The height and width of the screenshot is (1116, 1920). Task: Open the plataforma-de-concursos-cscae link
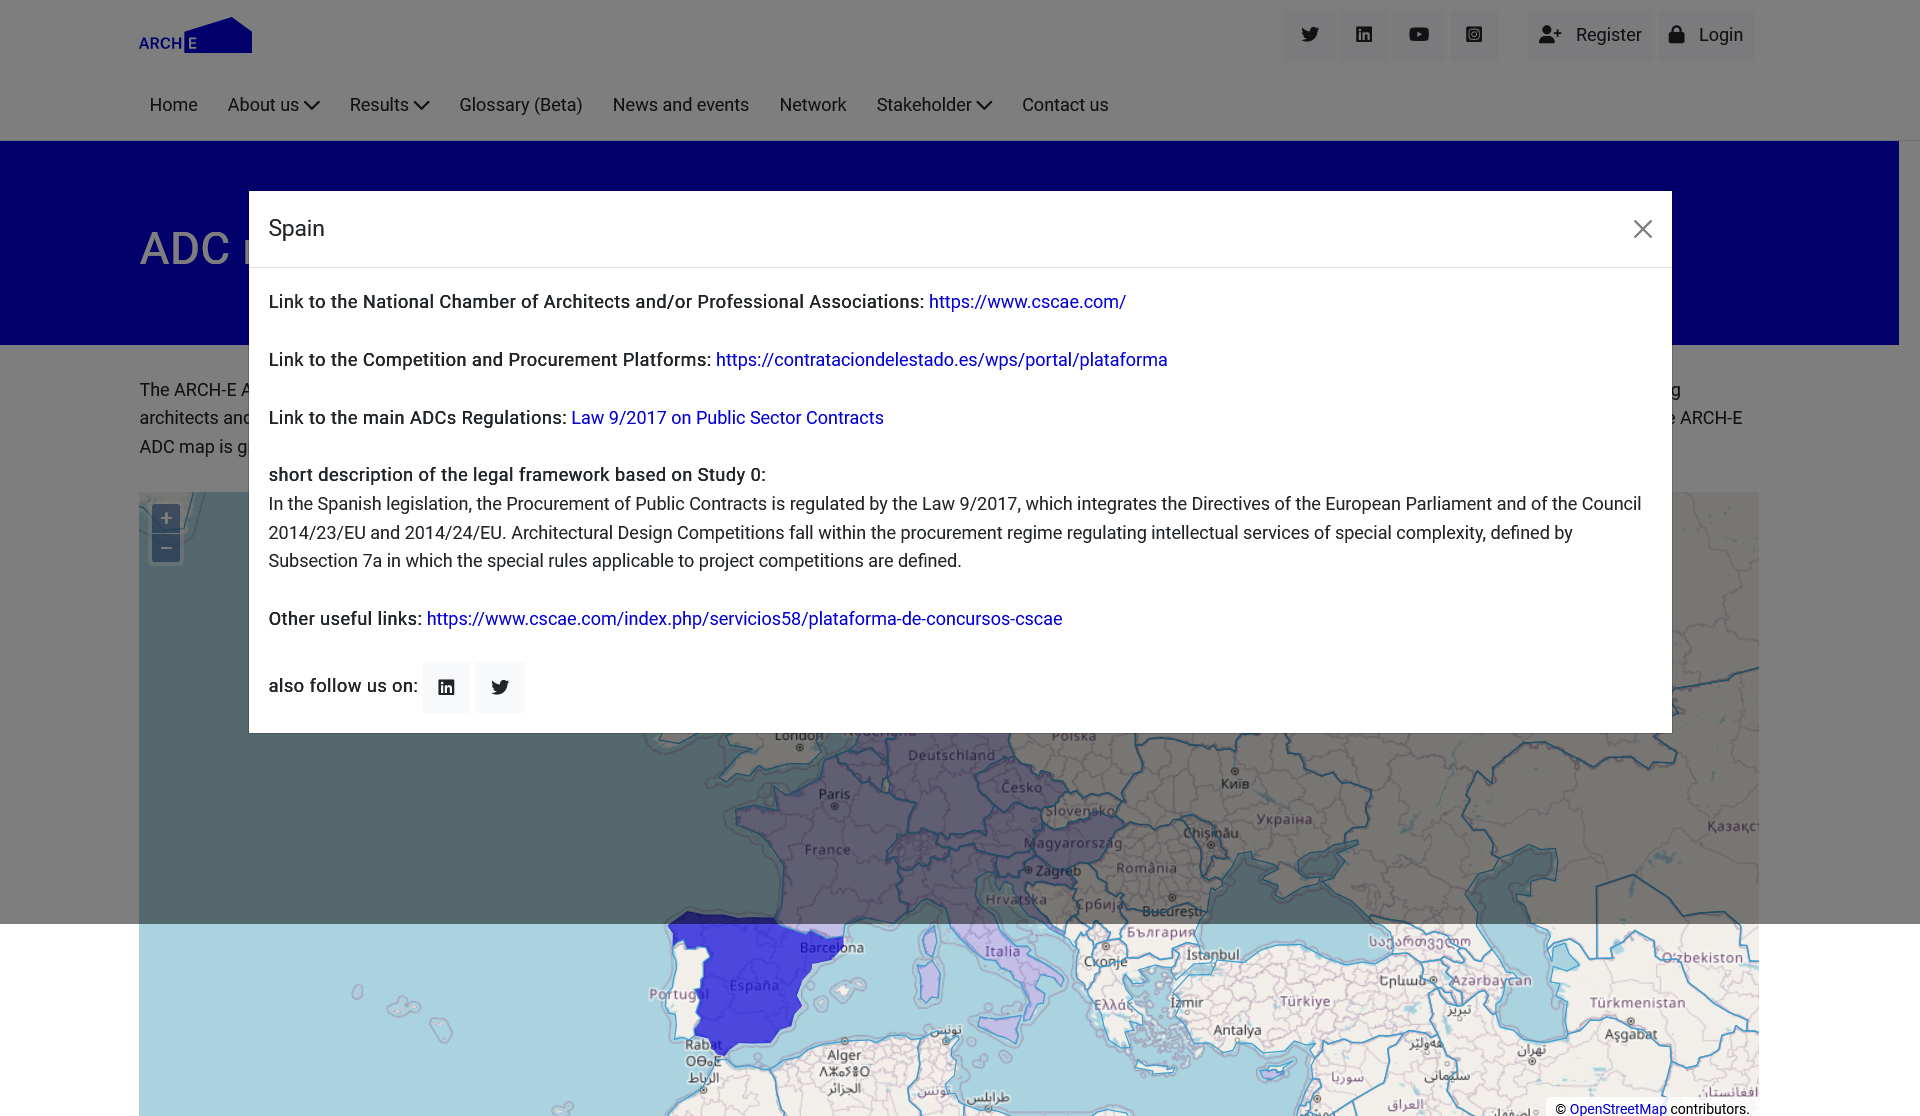(744, 619)
